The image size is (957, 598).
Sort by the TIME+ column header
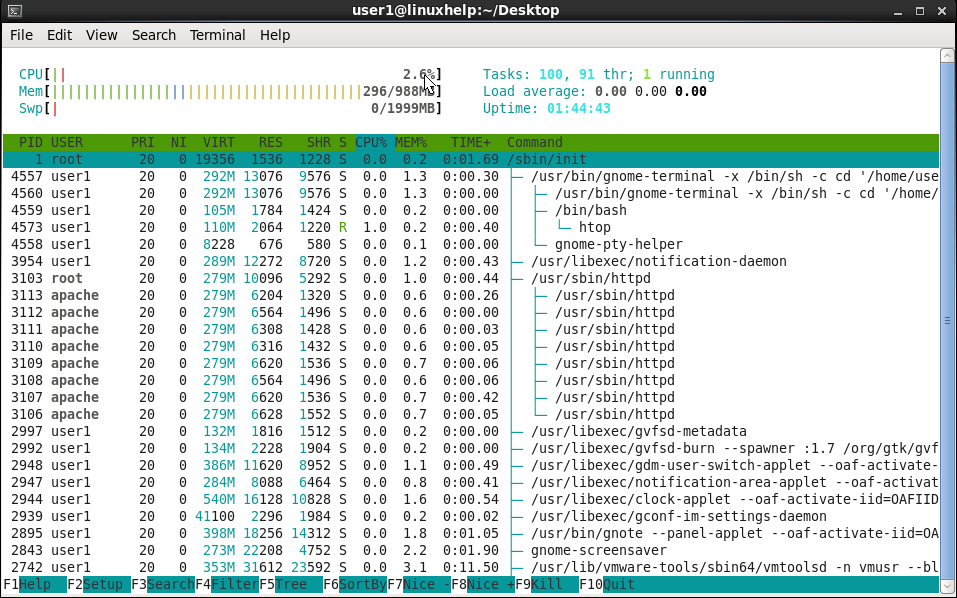[x=471, y=142]
